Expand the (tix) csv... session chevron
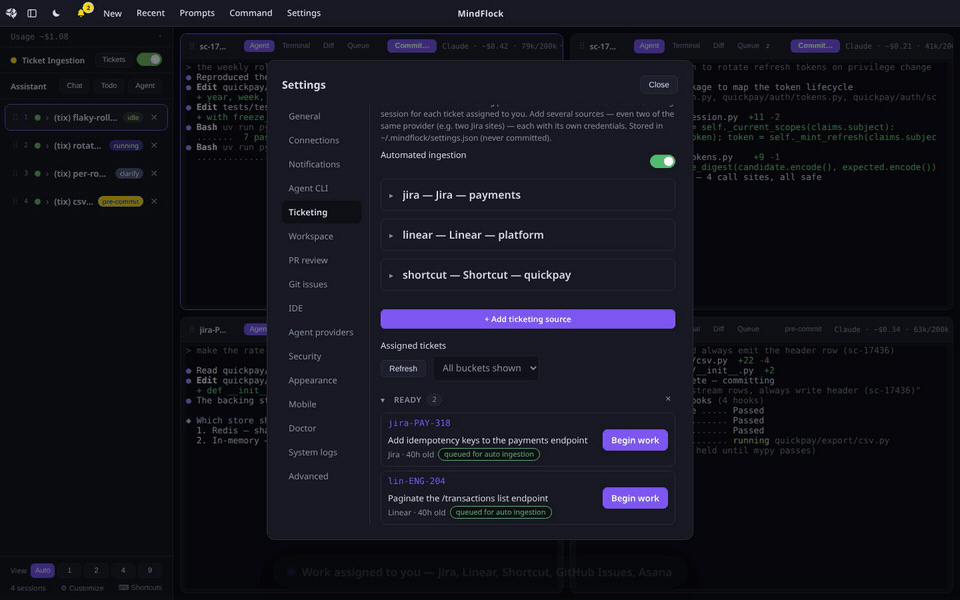Screen dimensions: 960x600 47,201
